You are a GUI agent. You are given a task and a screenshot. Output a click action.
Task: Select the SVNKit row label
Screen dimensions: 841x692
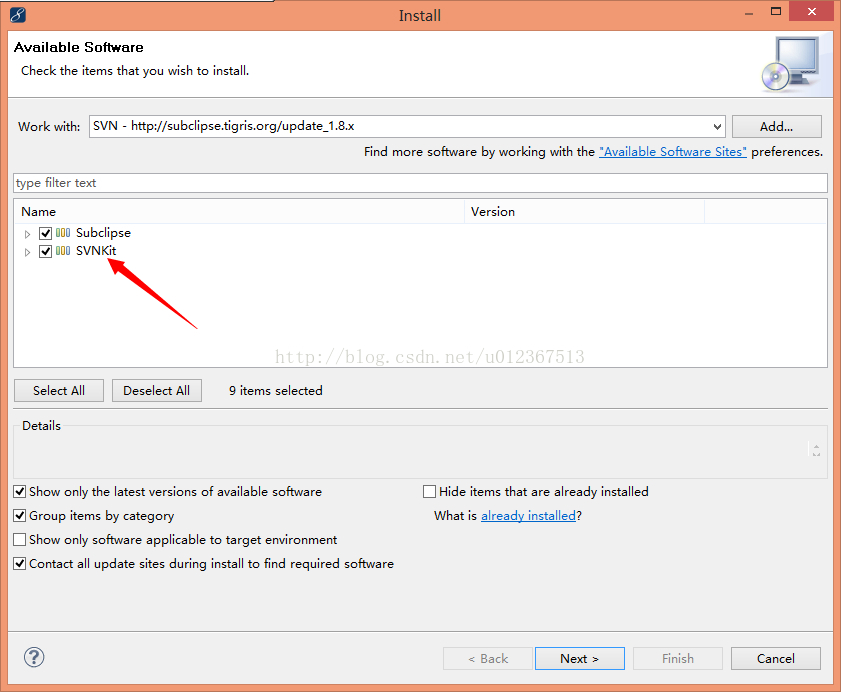point(96,251)
